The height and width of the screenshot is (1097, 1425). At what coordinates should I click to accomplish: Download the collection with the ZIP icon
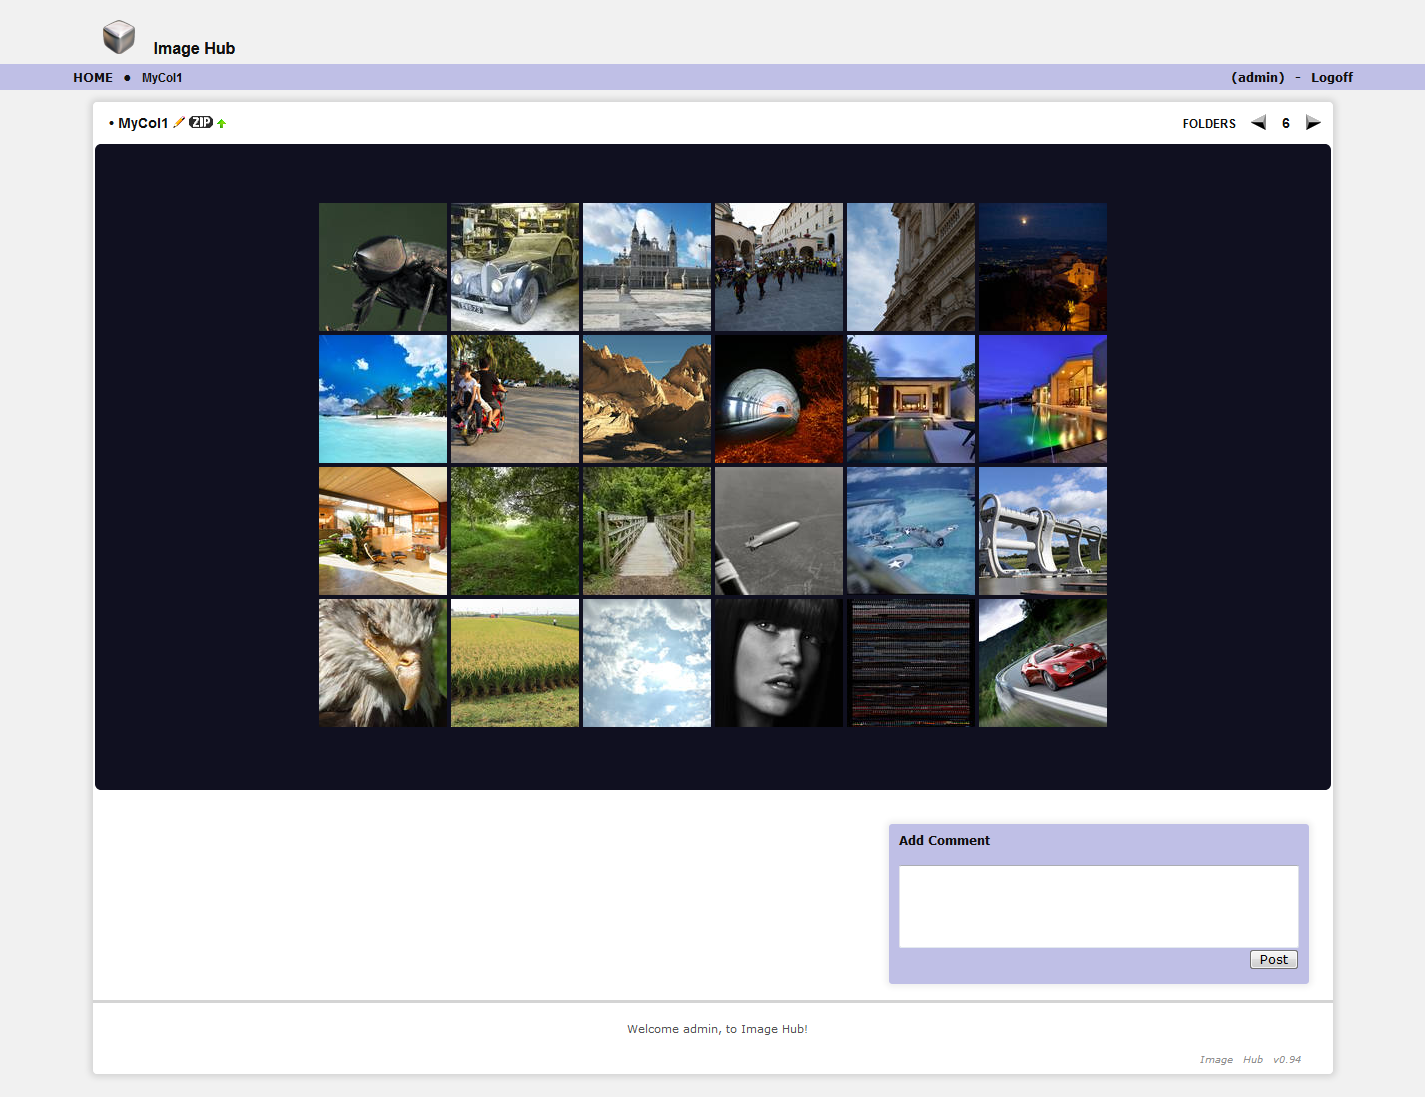[x=201, y=122]
